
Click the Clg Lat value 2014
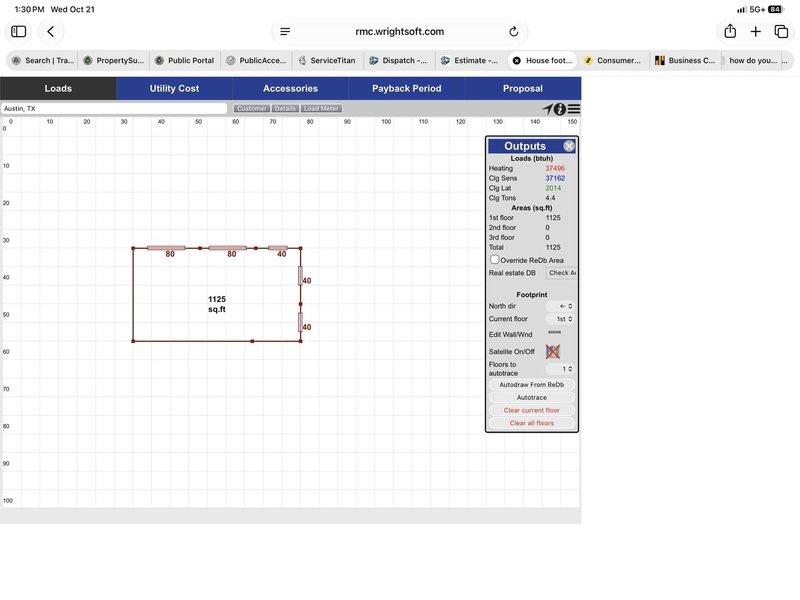(553, 188)
